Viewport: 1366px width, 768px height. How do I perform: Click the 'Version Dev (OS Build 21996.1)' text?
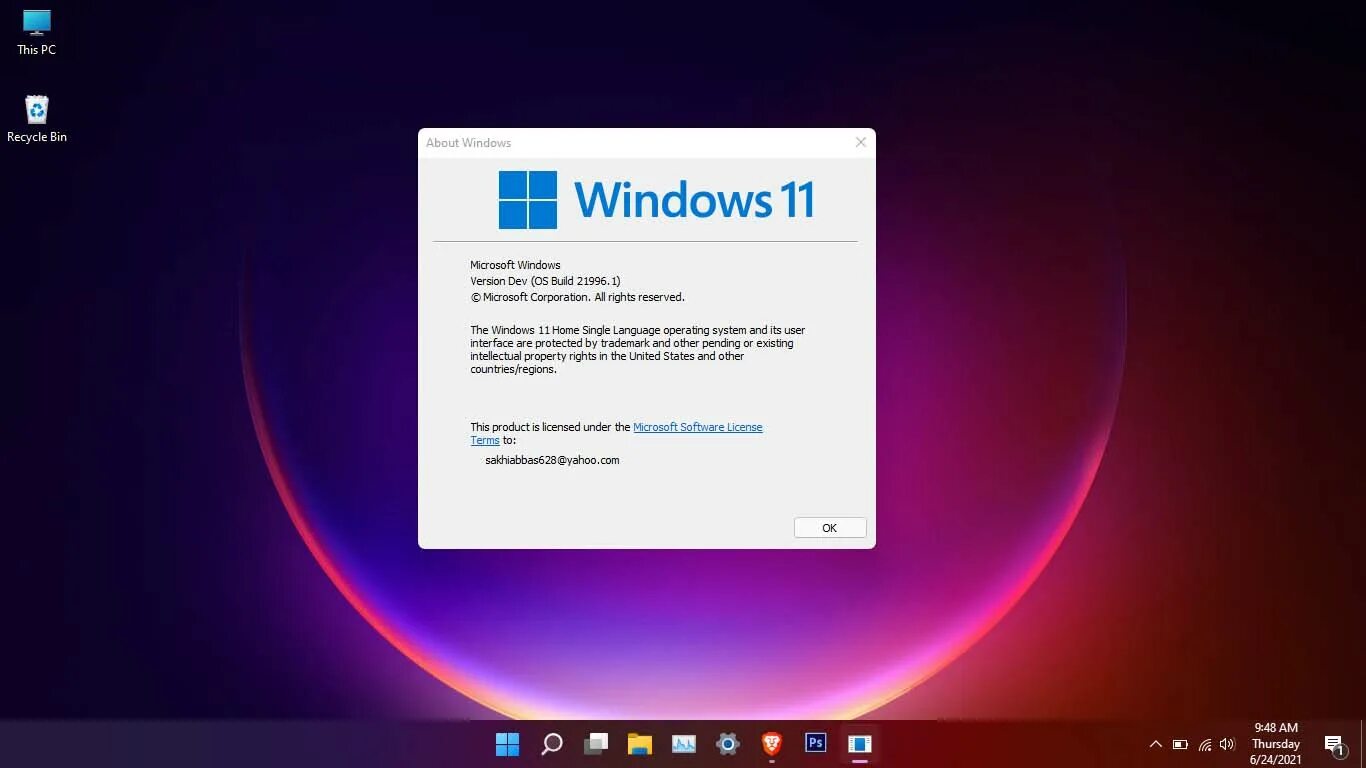coord(545,281)
